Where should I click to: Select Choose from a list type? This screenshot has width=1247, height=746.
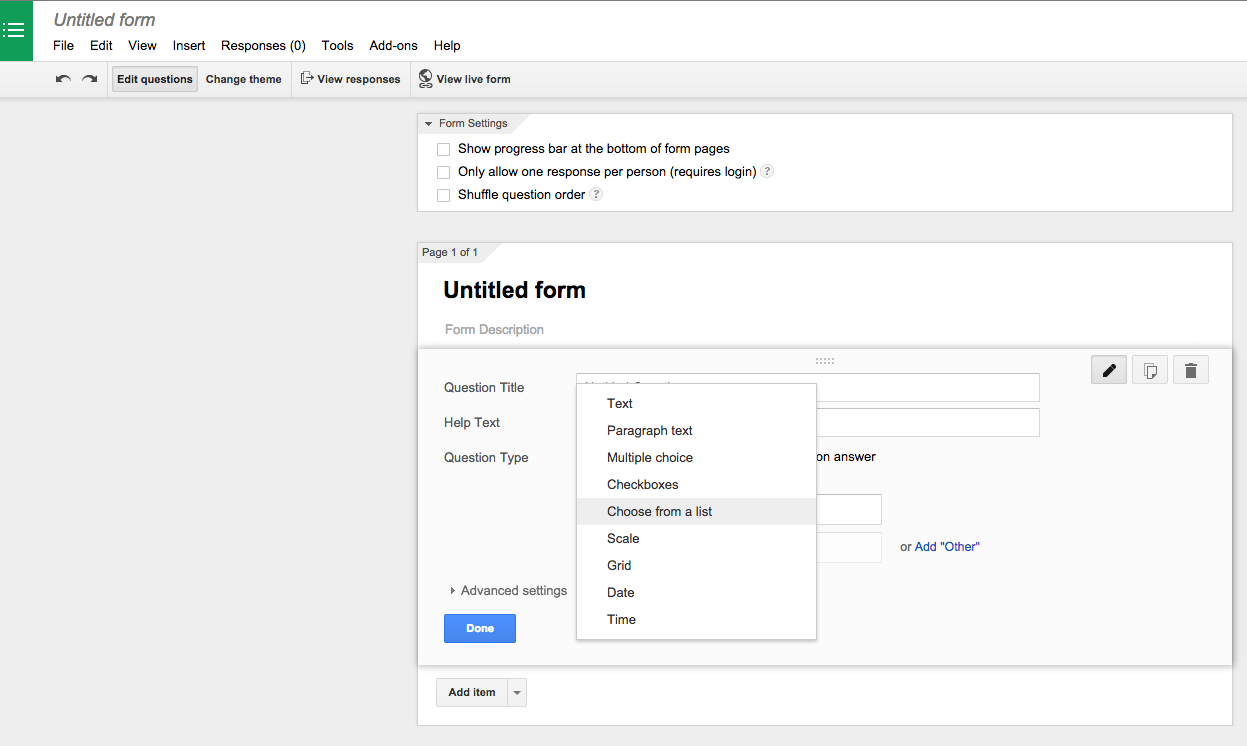click(697, 511)
